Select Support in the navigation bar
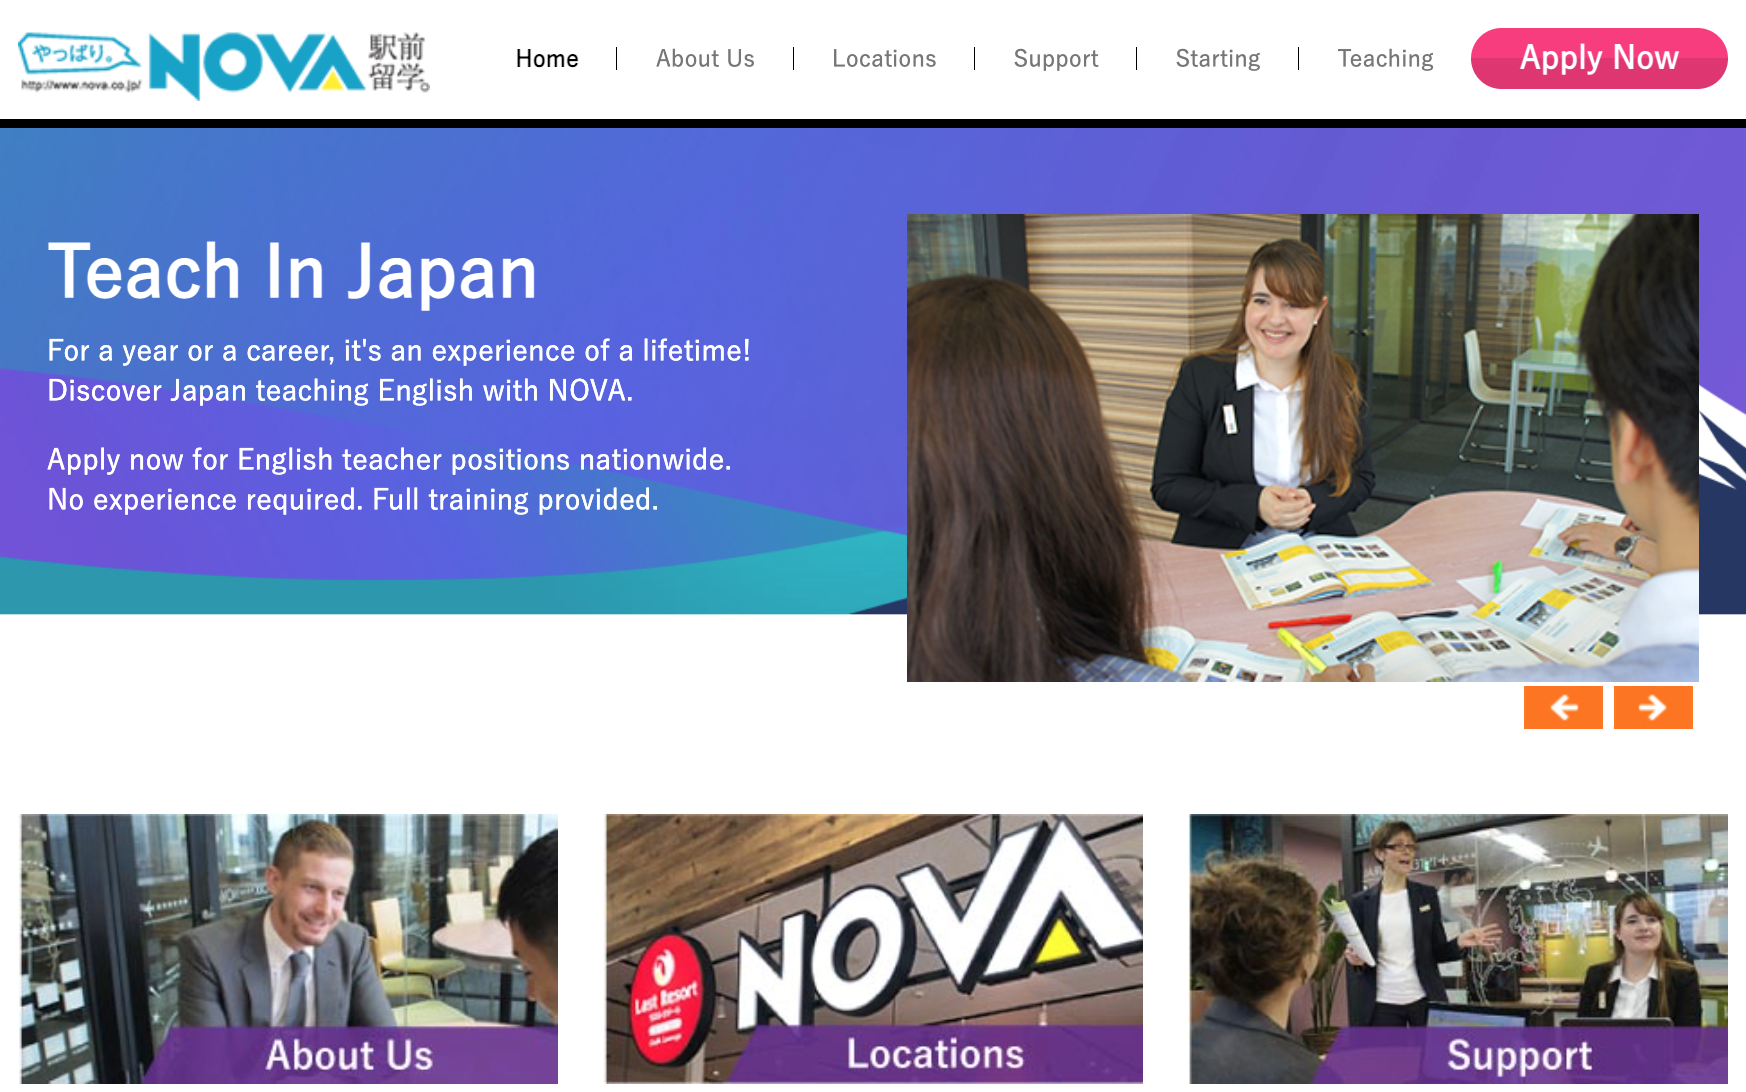Viewport: 1746px width, 1092px height. 1056,59
